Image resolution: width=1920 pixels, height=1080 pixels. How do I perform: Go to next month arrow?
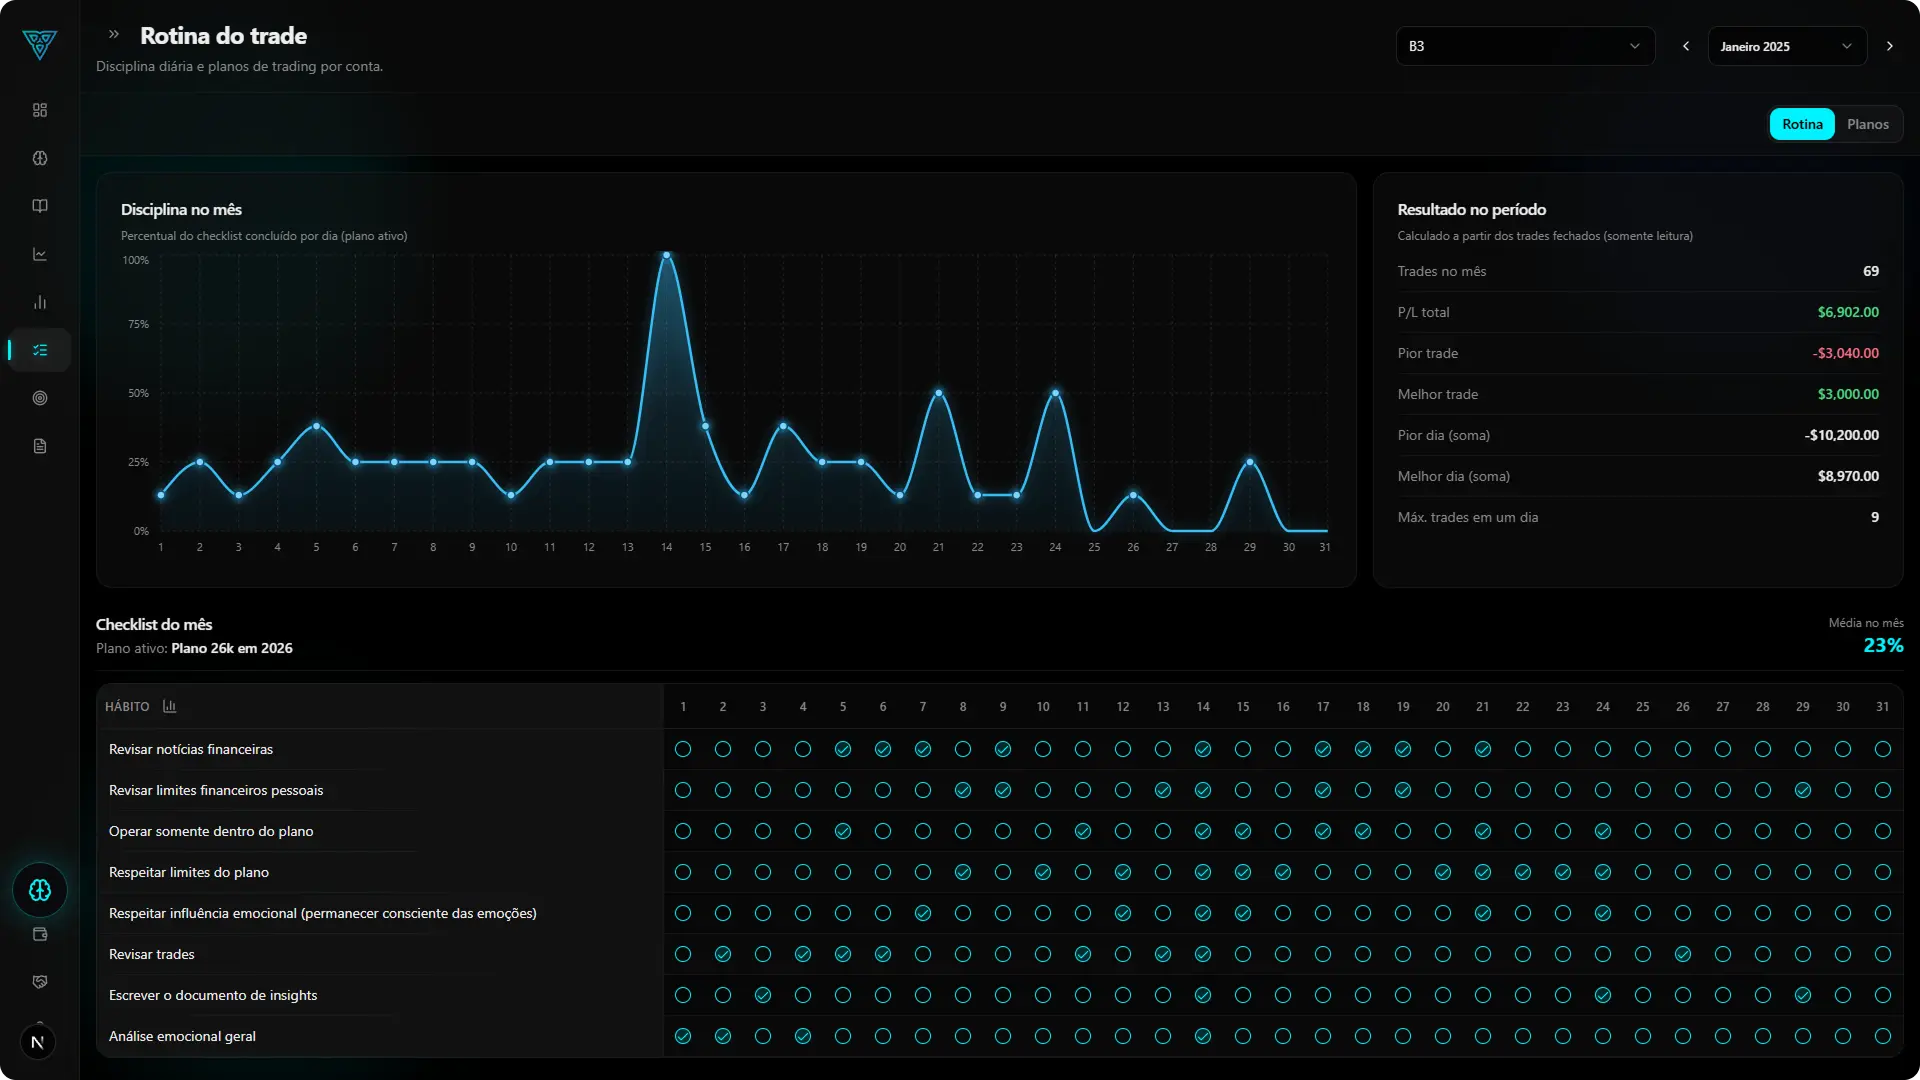[x=1889, y=46]
